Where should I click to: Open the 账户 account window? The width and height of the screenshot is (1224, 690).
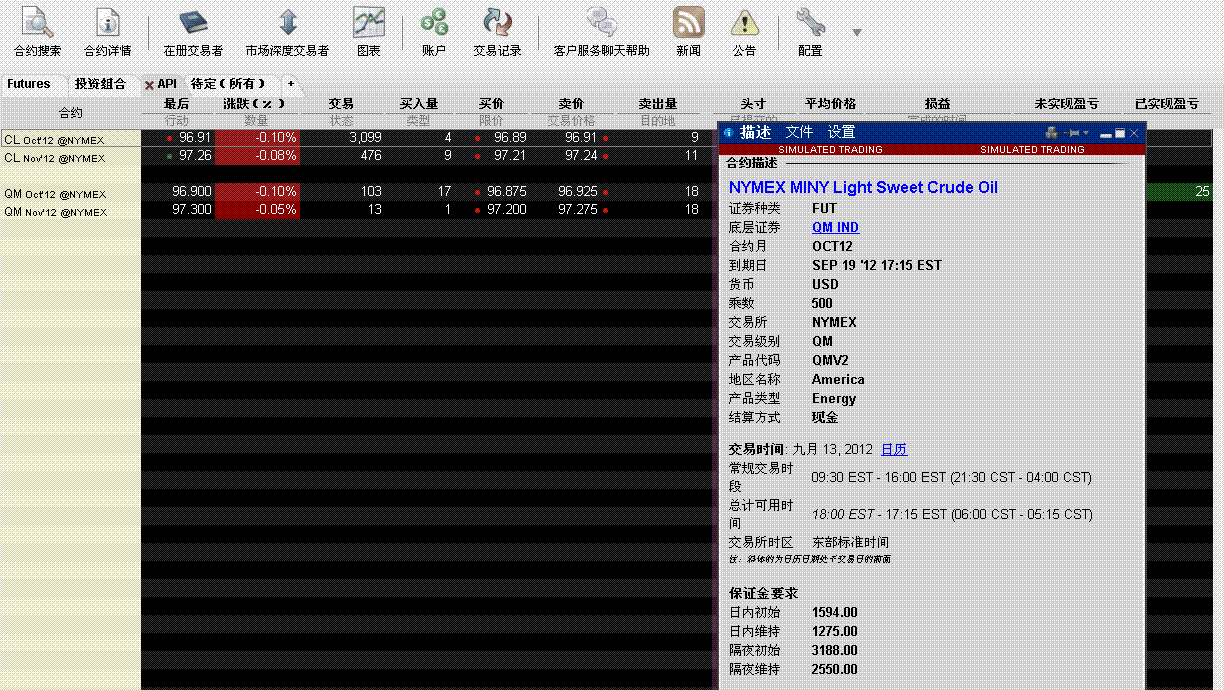coord(434,31)
